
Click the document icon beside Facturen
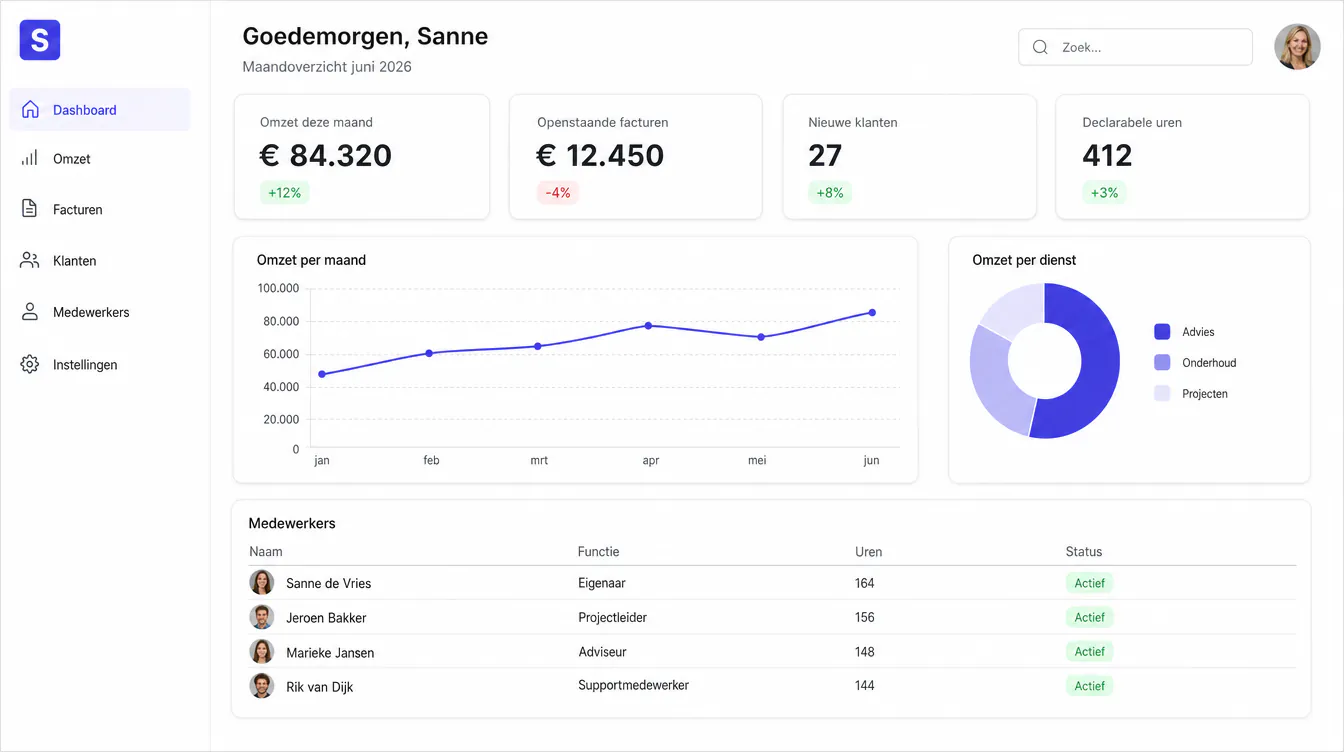click(x=30, y=209)
